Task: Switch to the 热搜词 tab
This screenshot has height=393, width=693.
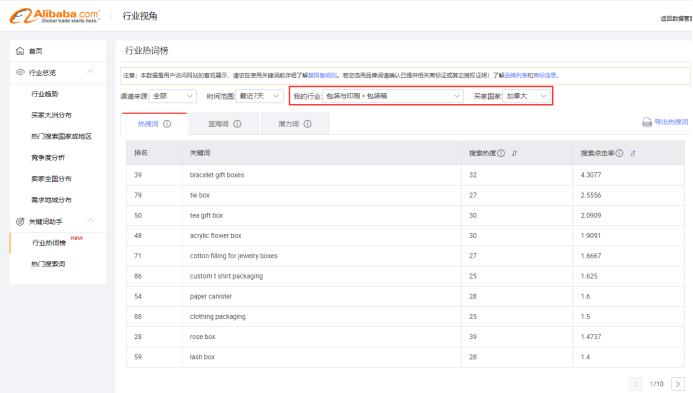Action: tap(154, 124)
